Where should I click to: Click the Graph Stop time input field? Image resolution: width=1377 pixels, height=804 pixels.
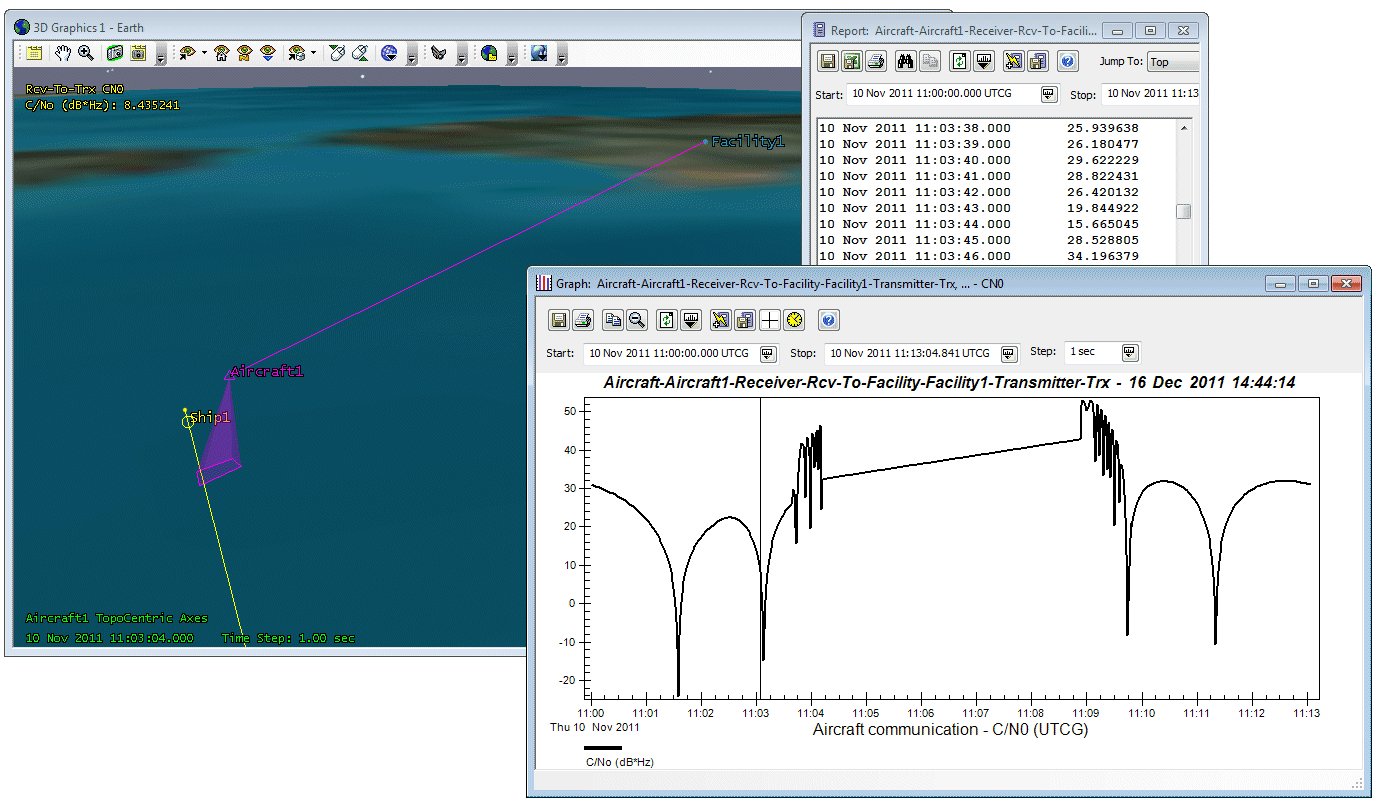point(910,353)
